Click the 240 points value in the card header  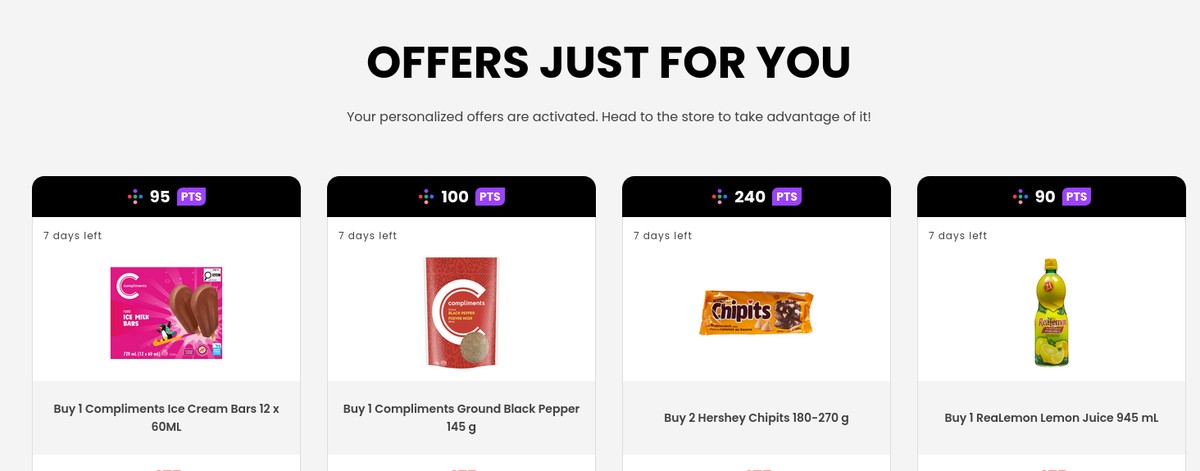pyautogui.click(x=750, y=197)
